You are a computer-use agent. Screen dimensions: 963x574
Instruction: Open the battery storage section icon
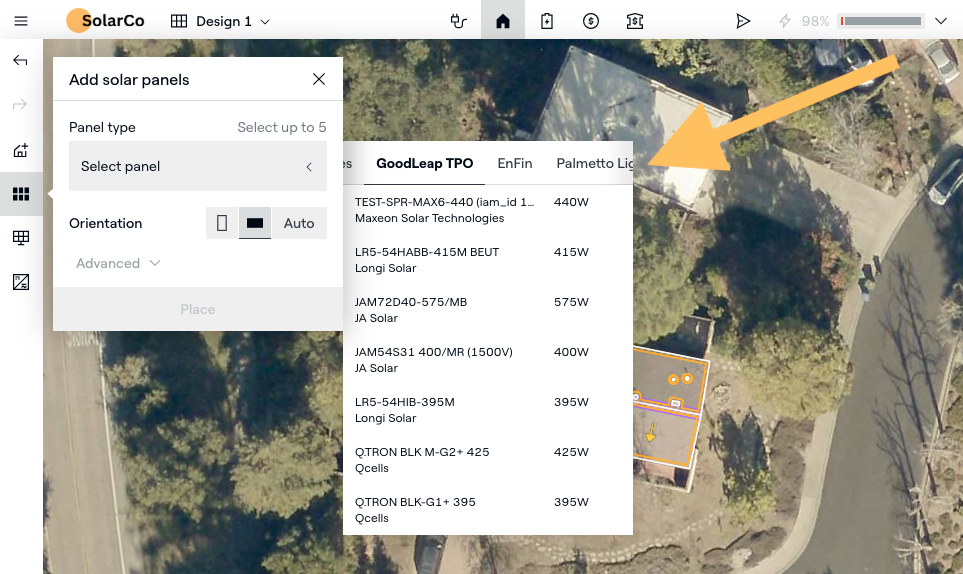point(547,21)
